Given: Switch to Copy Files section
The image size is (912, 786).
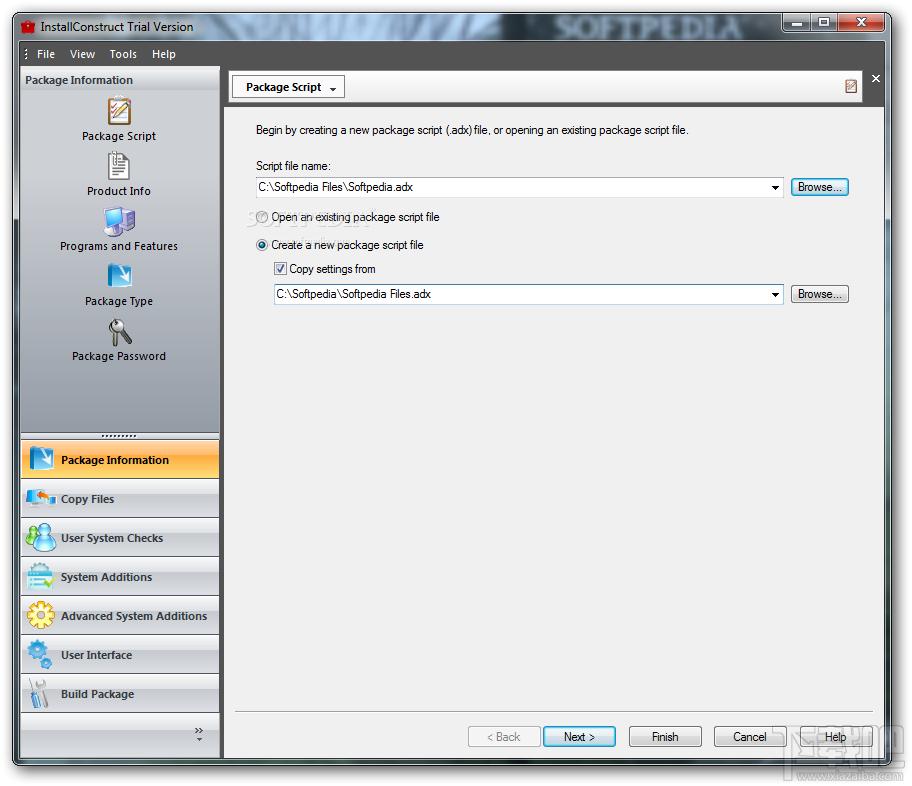Looking at the screenshot, I should pos(120,499).
